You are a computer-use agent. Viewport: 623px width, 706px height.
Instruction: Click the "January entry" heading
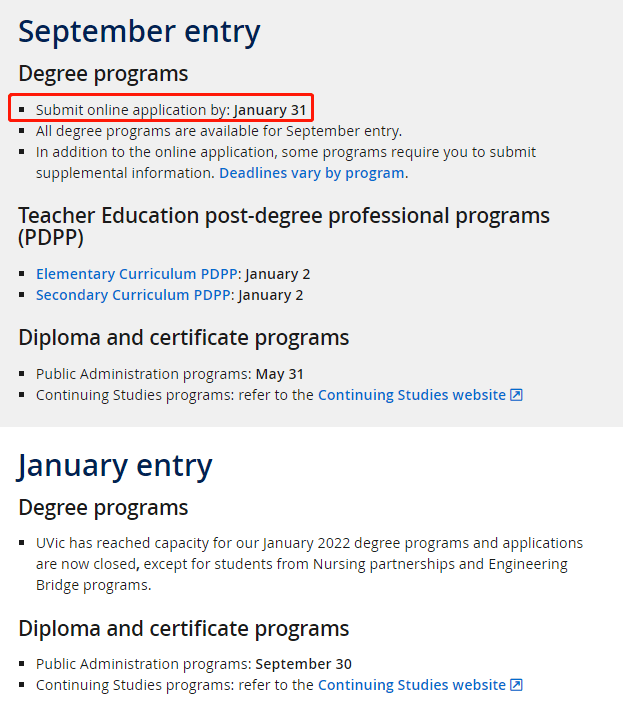115,465
